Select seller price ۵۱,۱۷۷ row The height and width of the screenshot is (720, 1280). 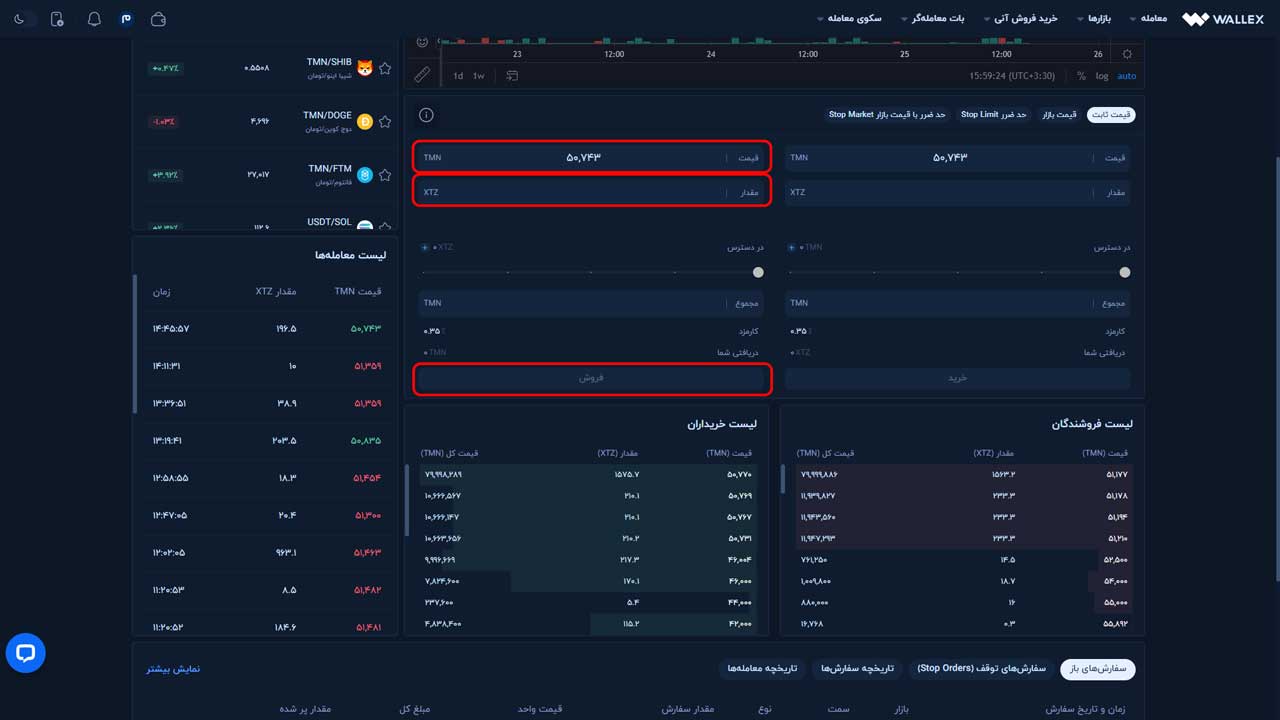point(962,474)
